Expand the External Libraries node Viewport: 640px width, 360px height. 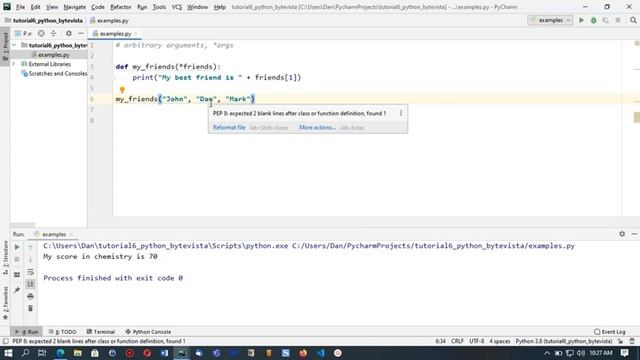tap(14, 64)
